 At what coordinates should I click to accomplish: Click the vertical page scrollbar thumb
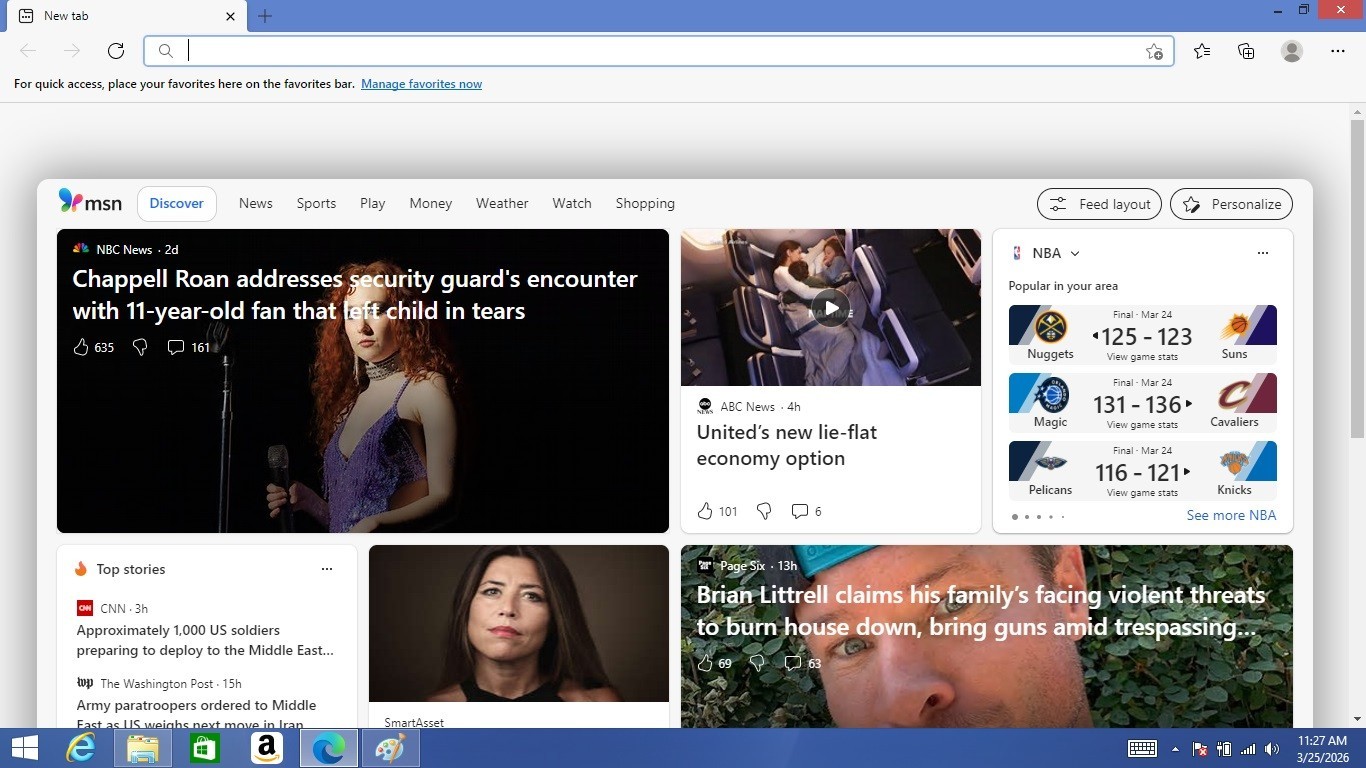pyautogui.click(x=1357, y=277)
